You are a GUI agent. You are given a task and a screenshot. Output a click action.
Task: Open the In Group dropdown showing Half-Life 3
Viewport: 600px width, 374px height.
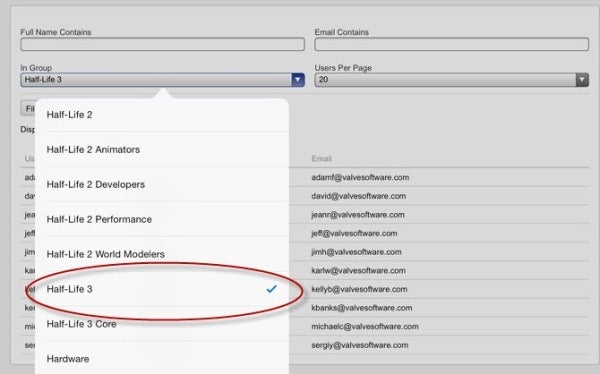point(163,80)
